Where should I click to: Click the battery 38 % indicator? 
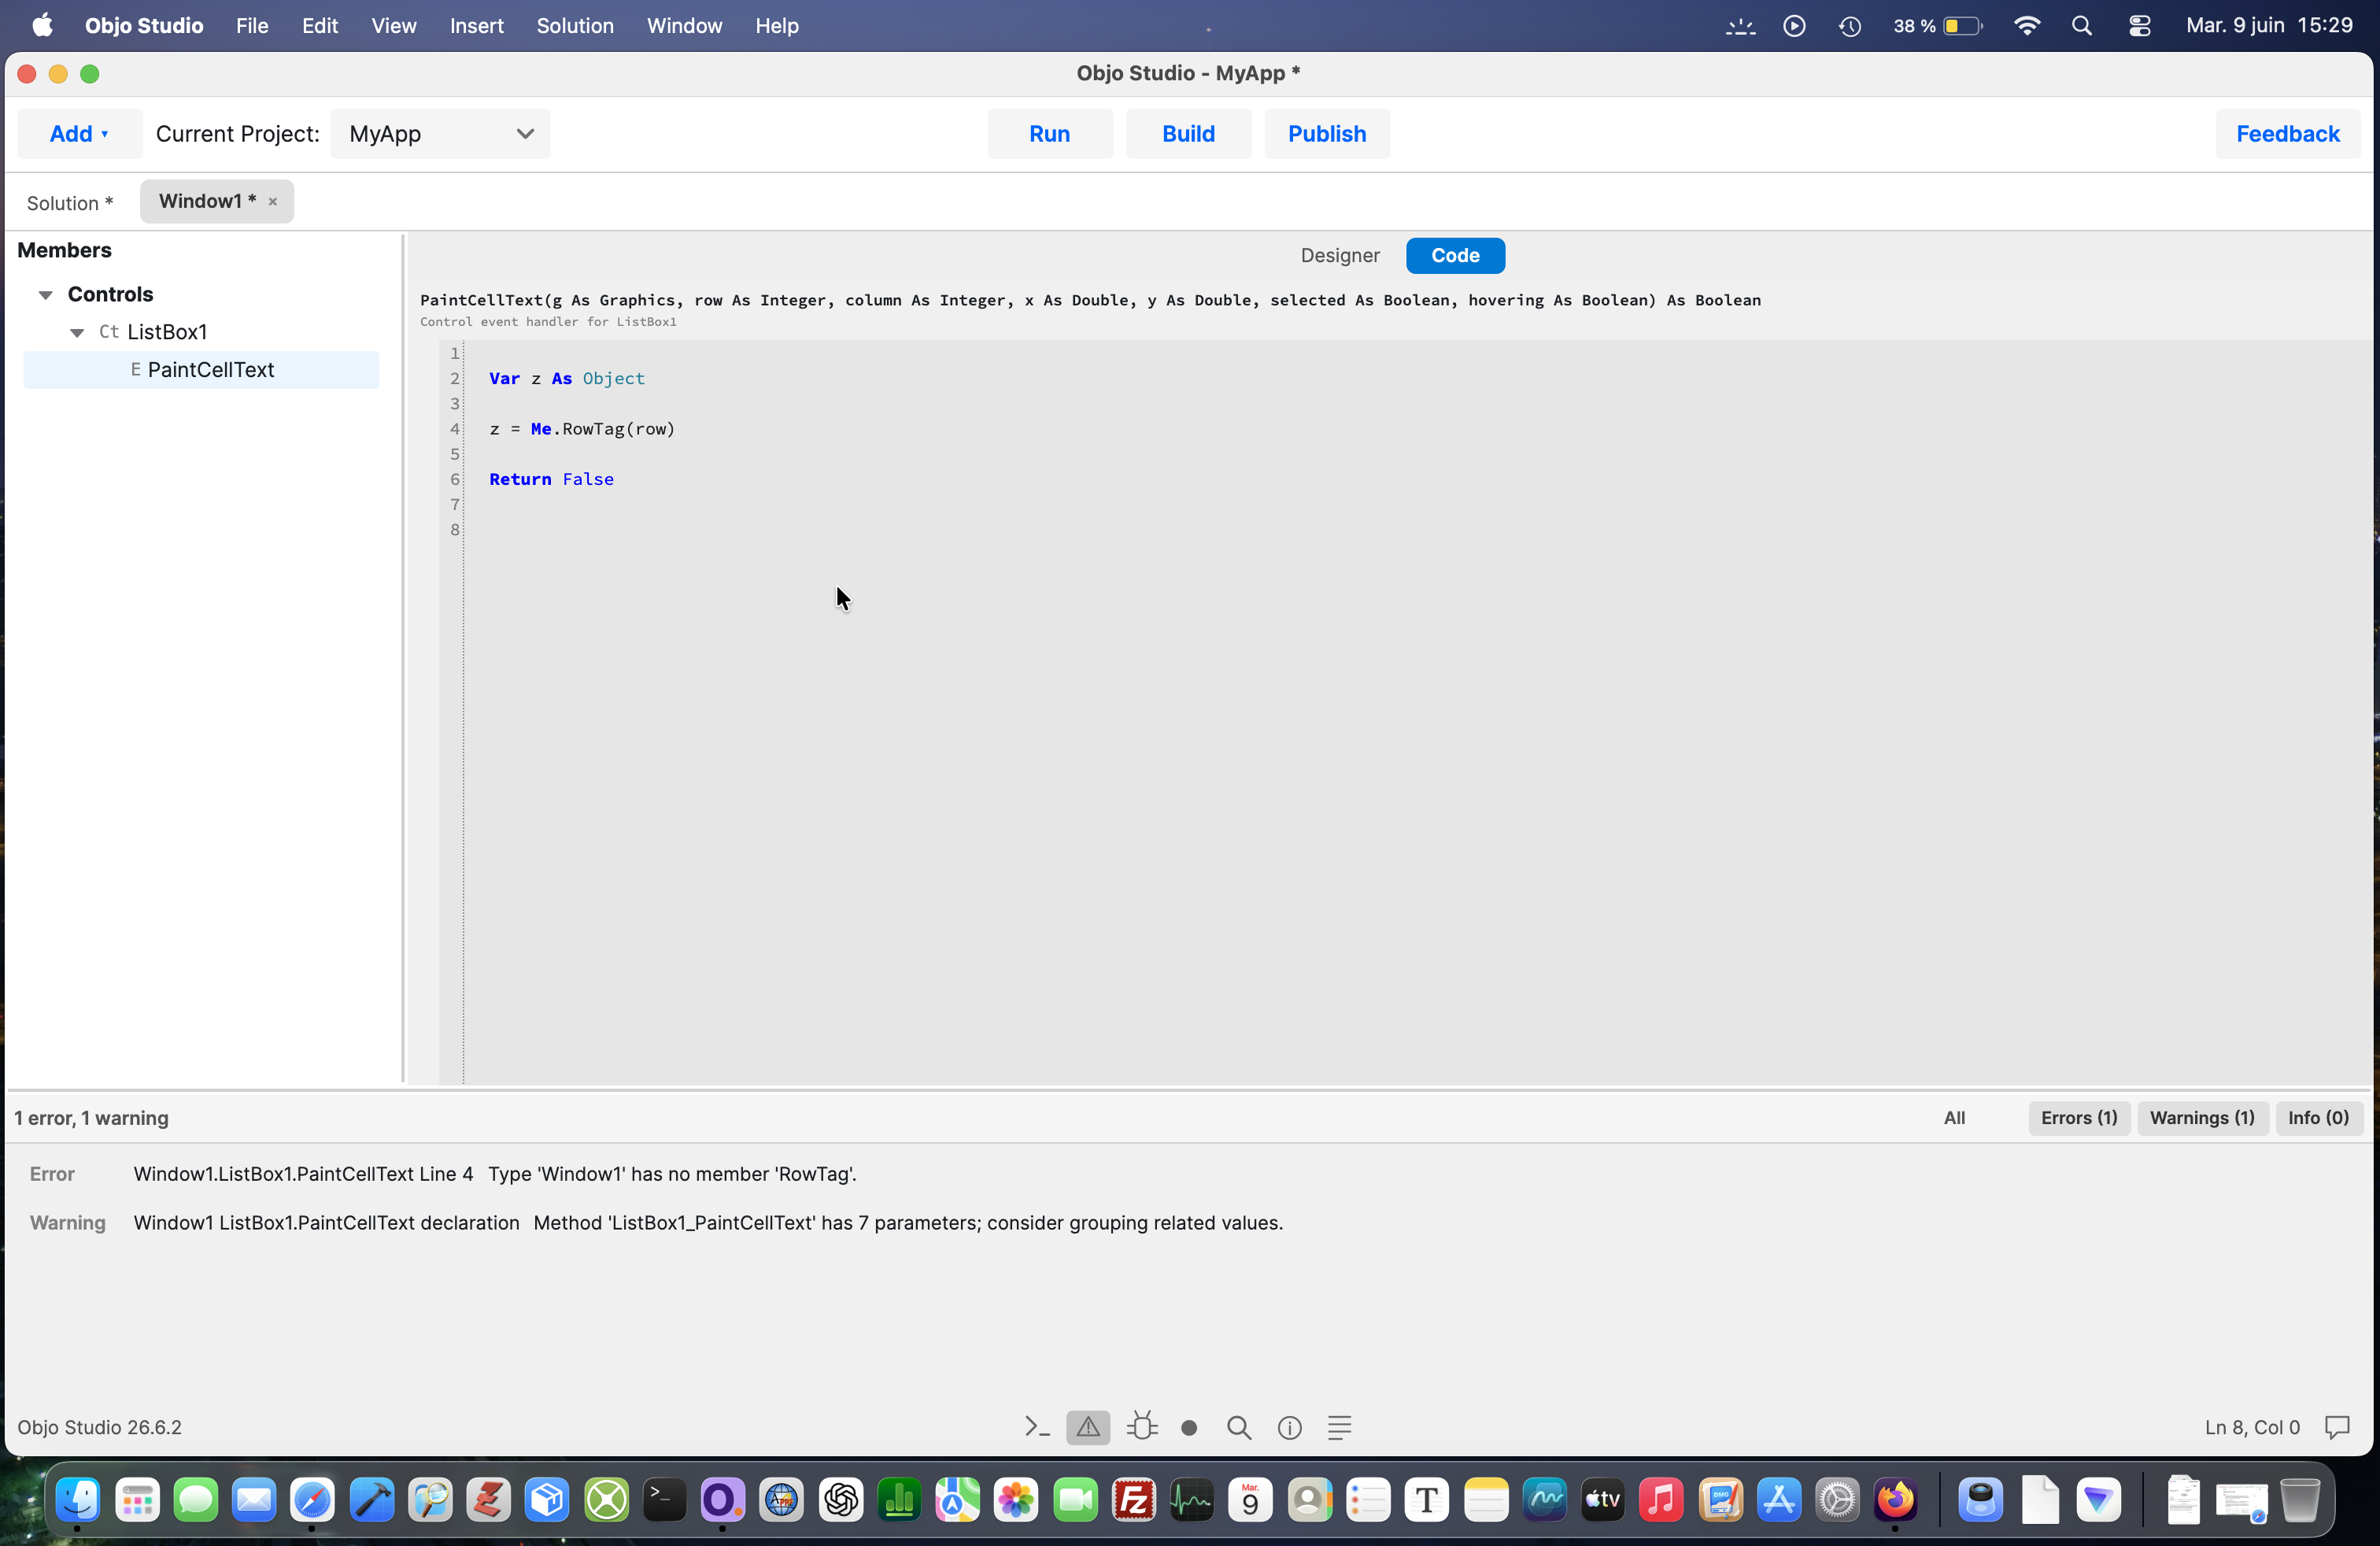coord(1936,26)
